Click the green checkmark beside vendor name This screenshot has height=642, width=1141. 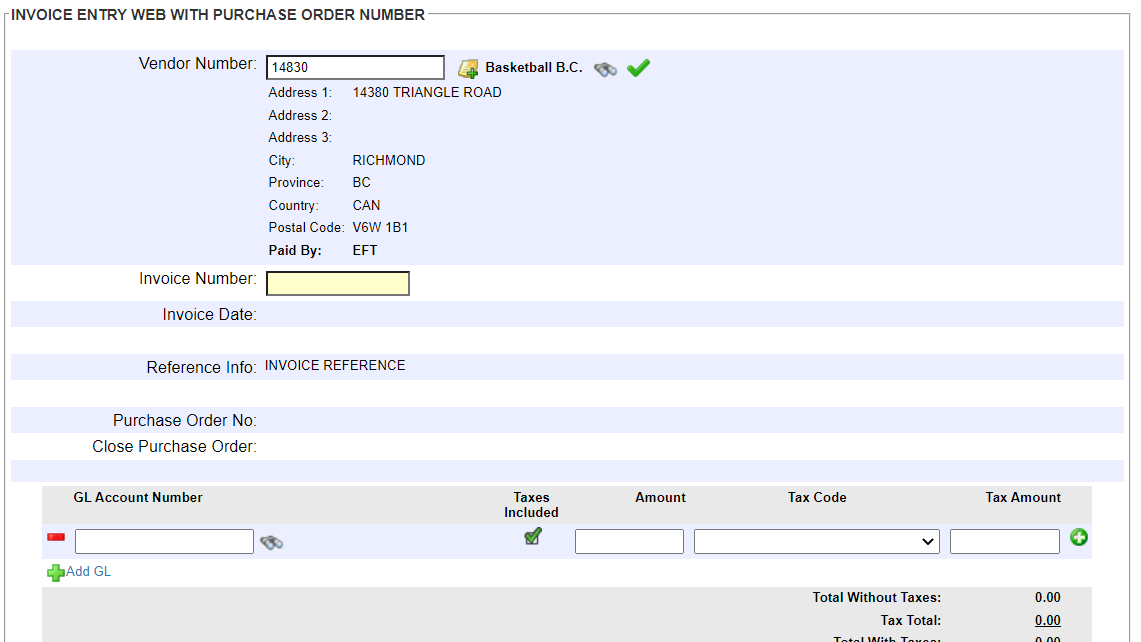pos(638,68)
